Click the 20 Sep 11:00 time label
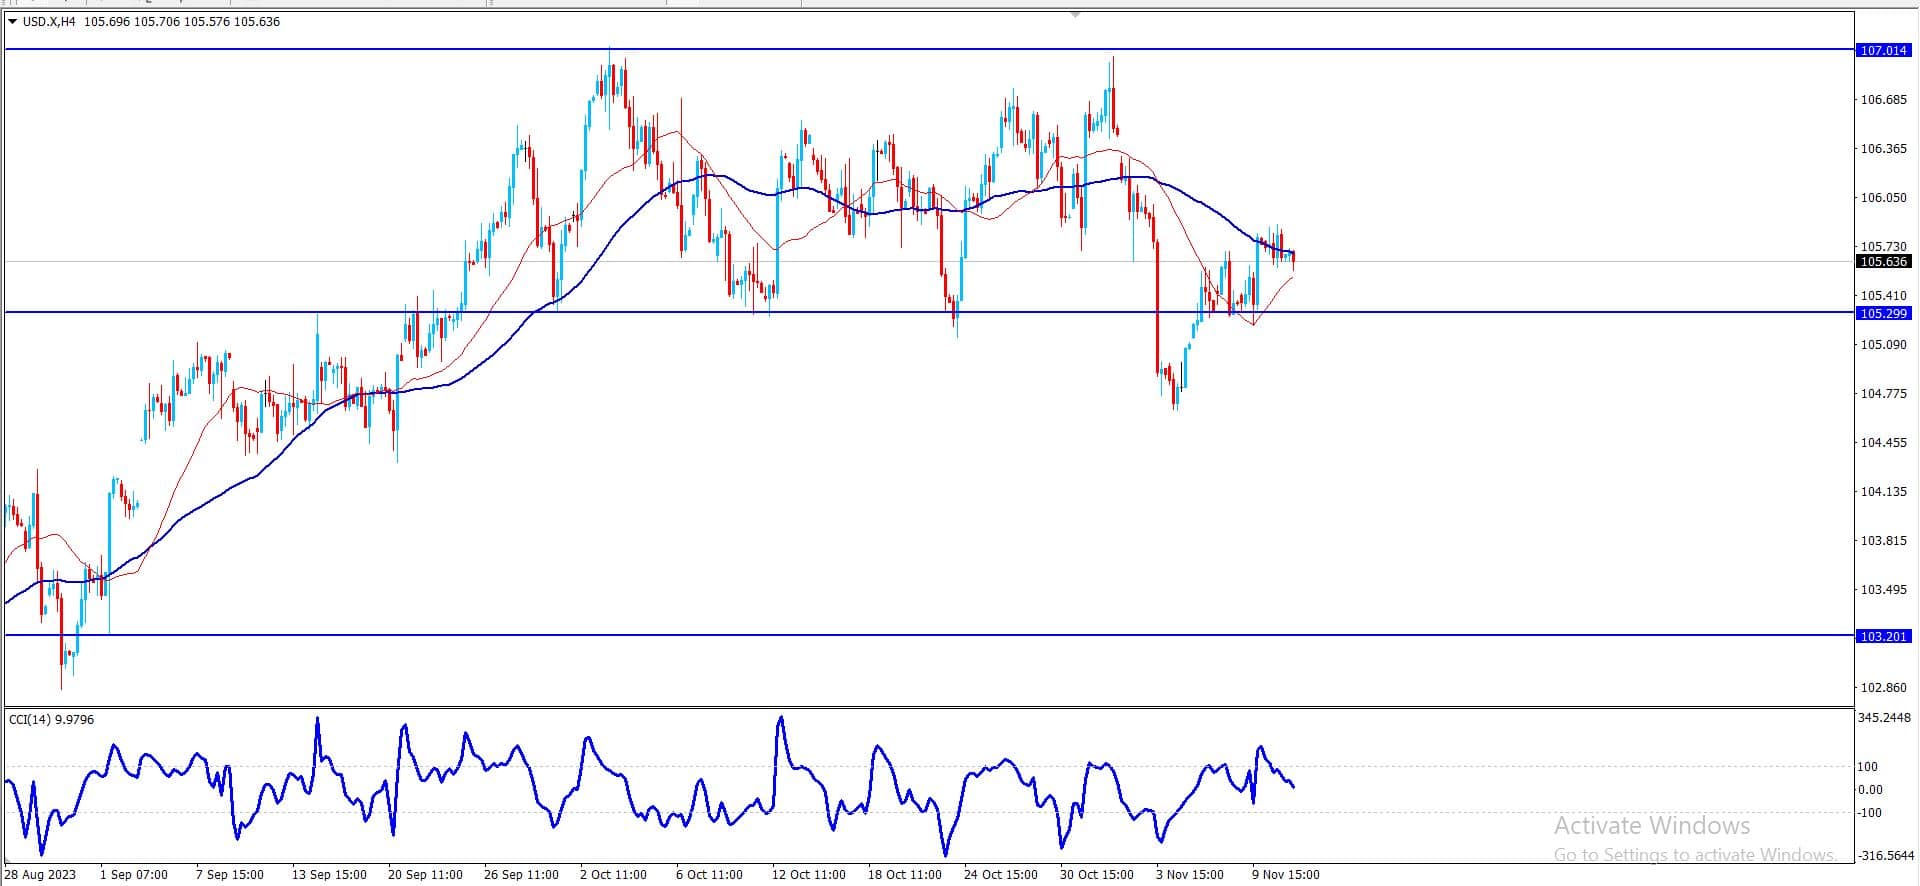 point(425,875)
